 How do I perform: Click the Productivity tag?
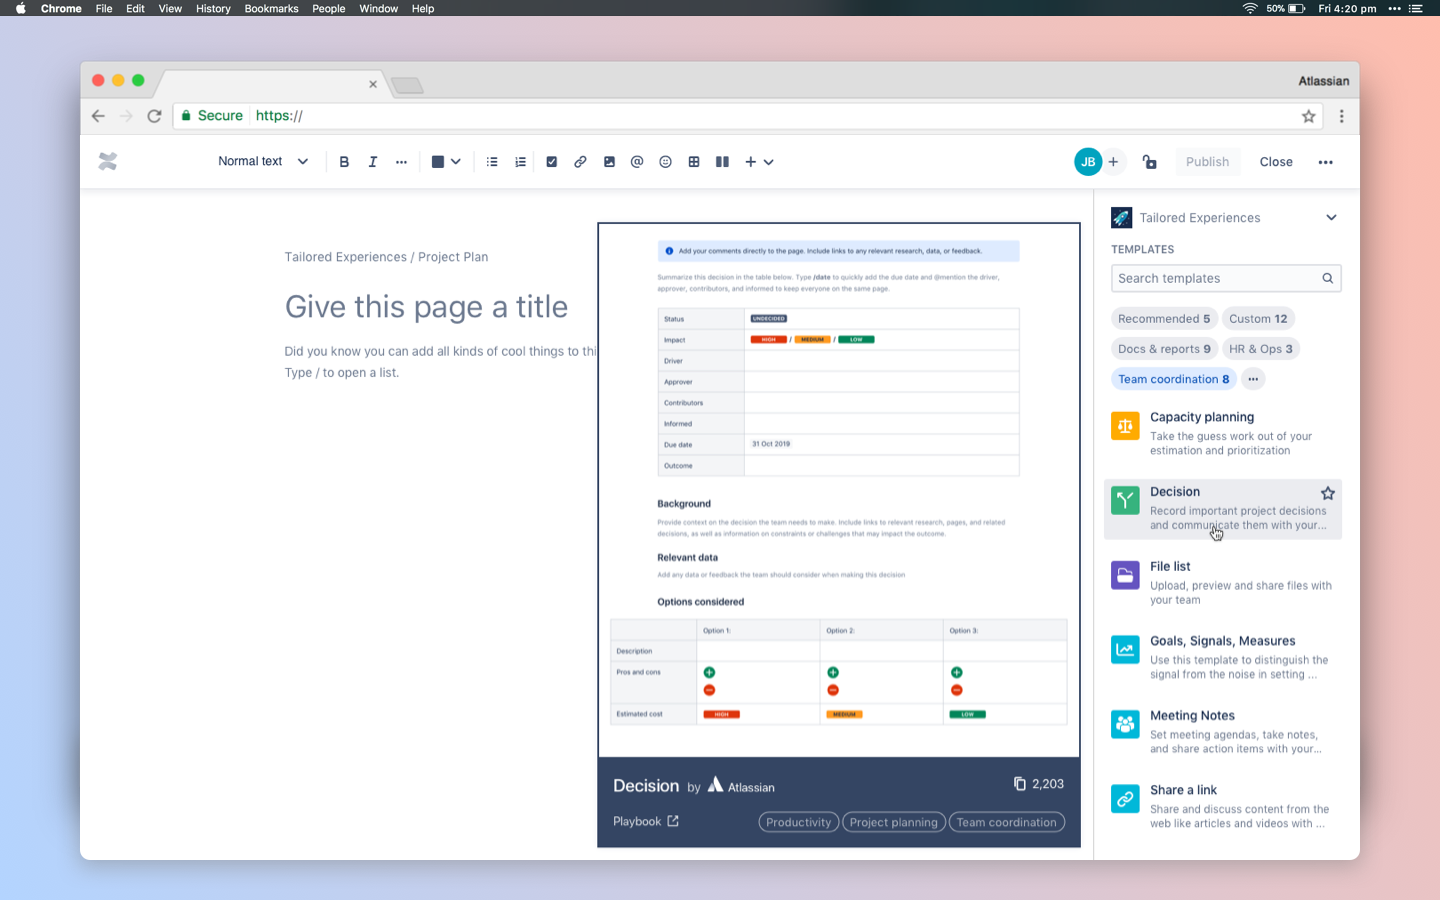[x=798, y=822]
